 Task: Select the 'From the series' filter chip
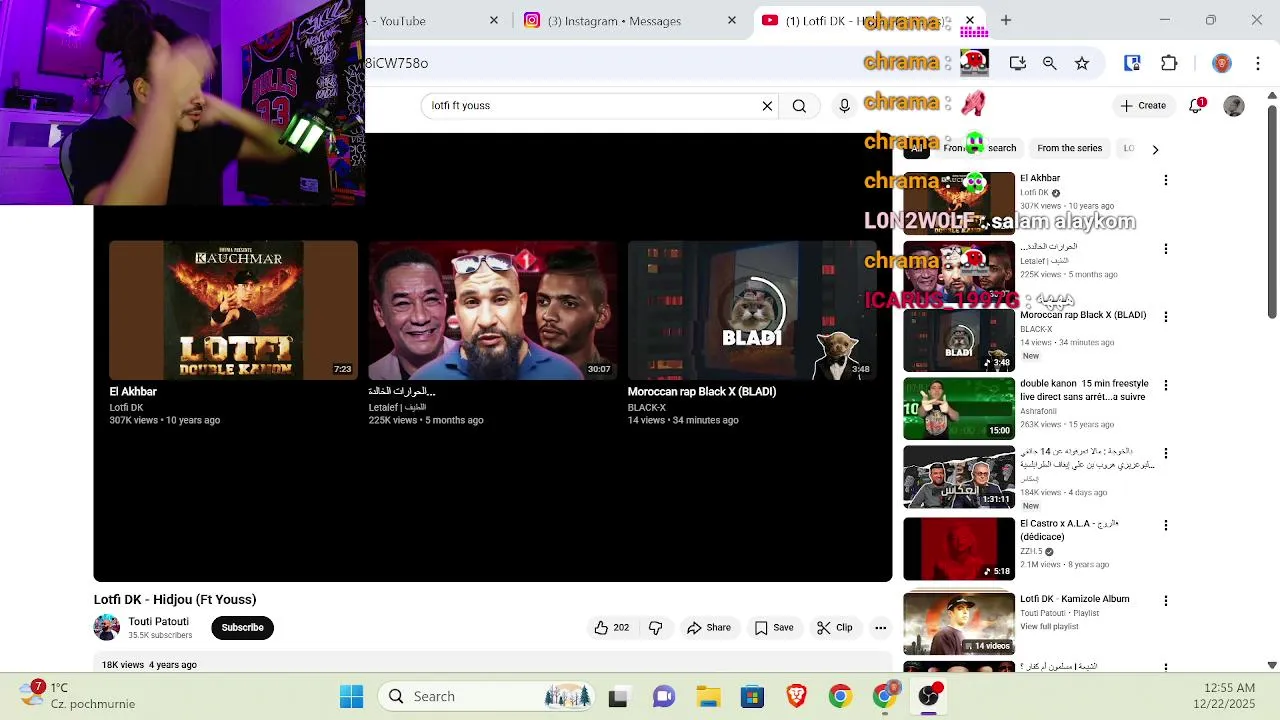pos(1069,148)
